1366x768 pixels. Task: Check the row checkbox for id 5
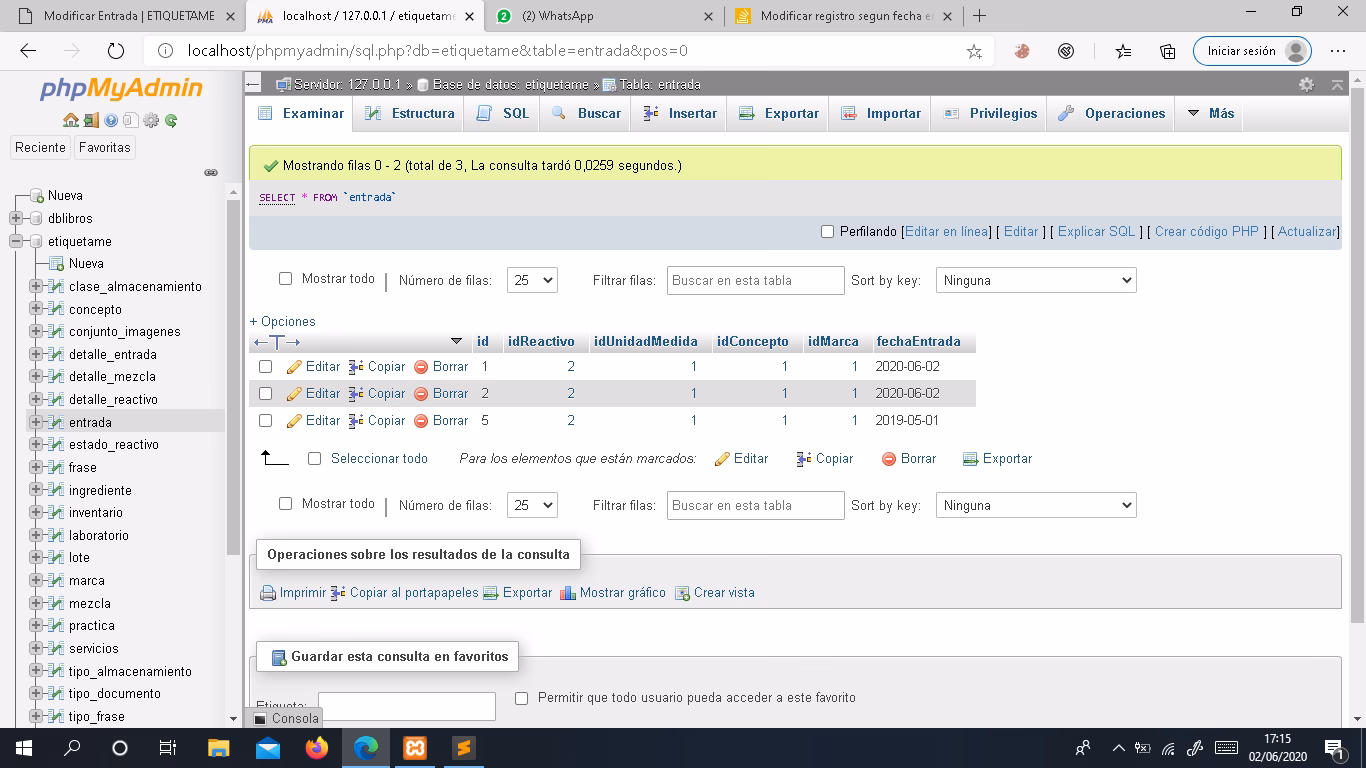[x=266, y=421]
